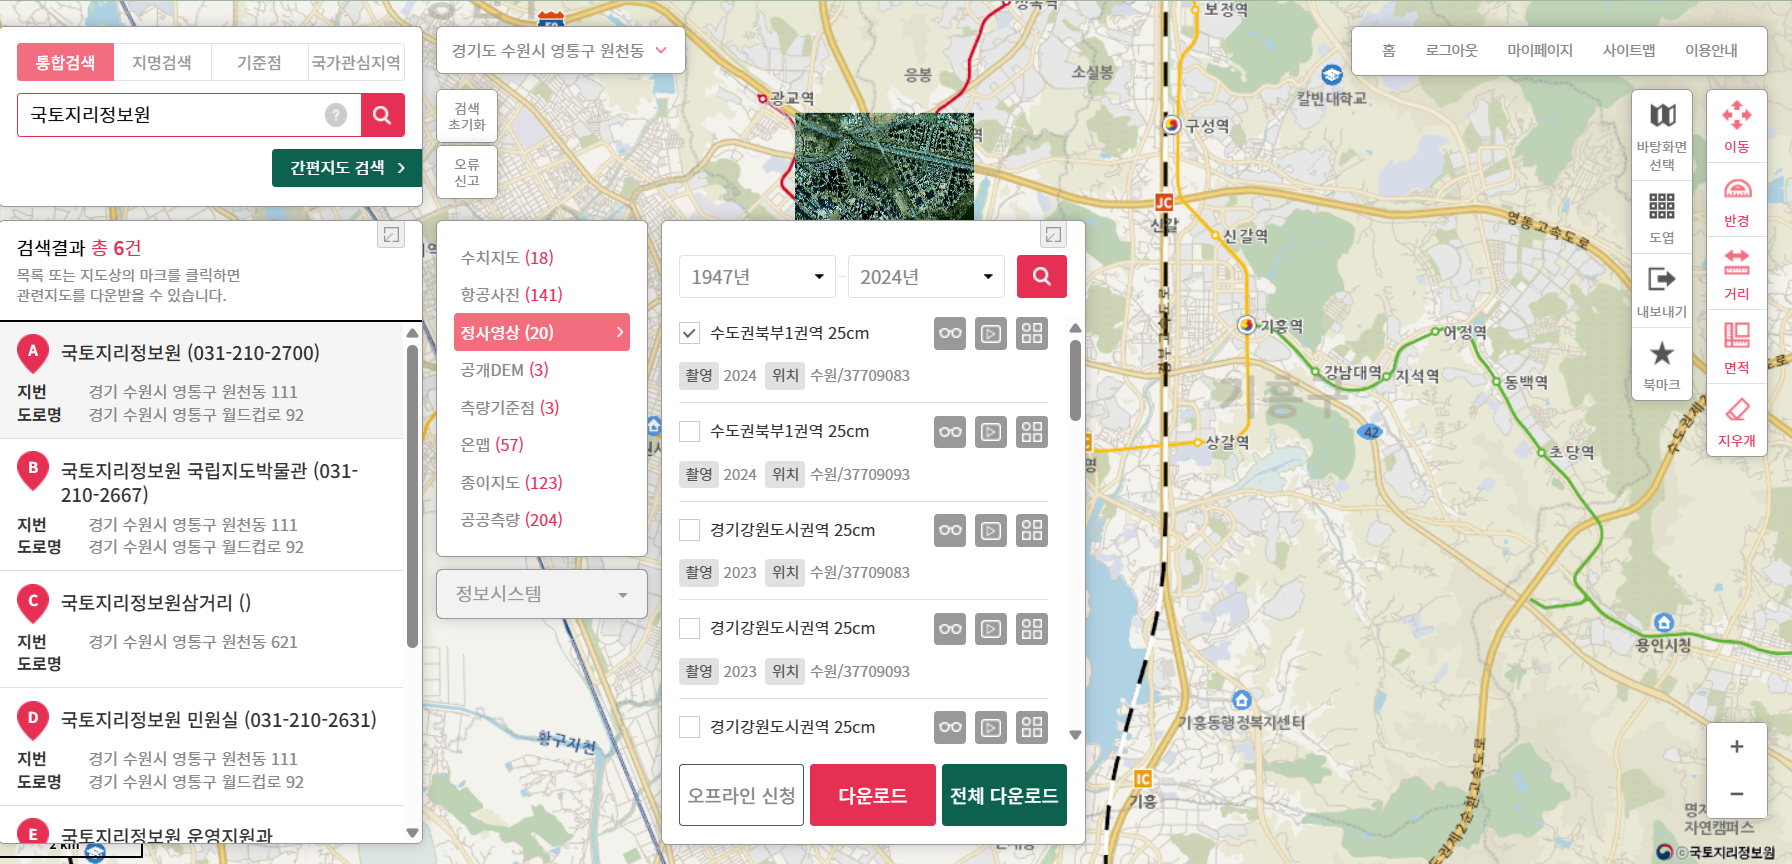Click the aerial orthoimage thumbnail on the map
Screen dimensions: 1792x864
[x=884, y=166]
